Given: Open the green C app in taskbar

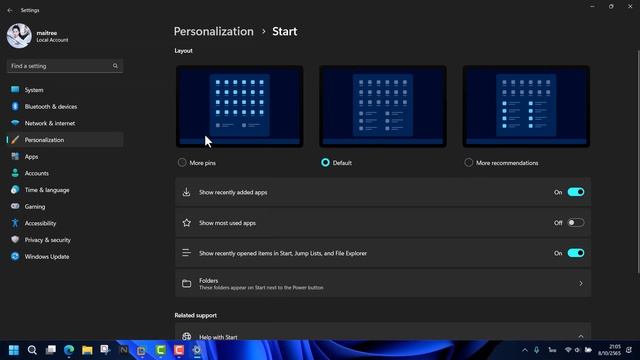Looking at the screenshot, I should coord(160,350).
